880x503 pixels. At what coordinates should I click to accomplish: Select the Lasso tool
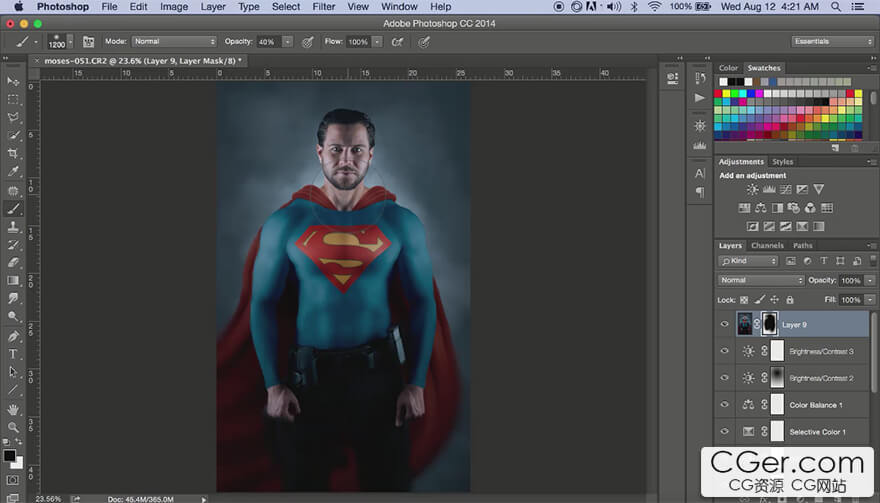pos(12,117)
